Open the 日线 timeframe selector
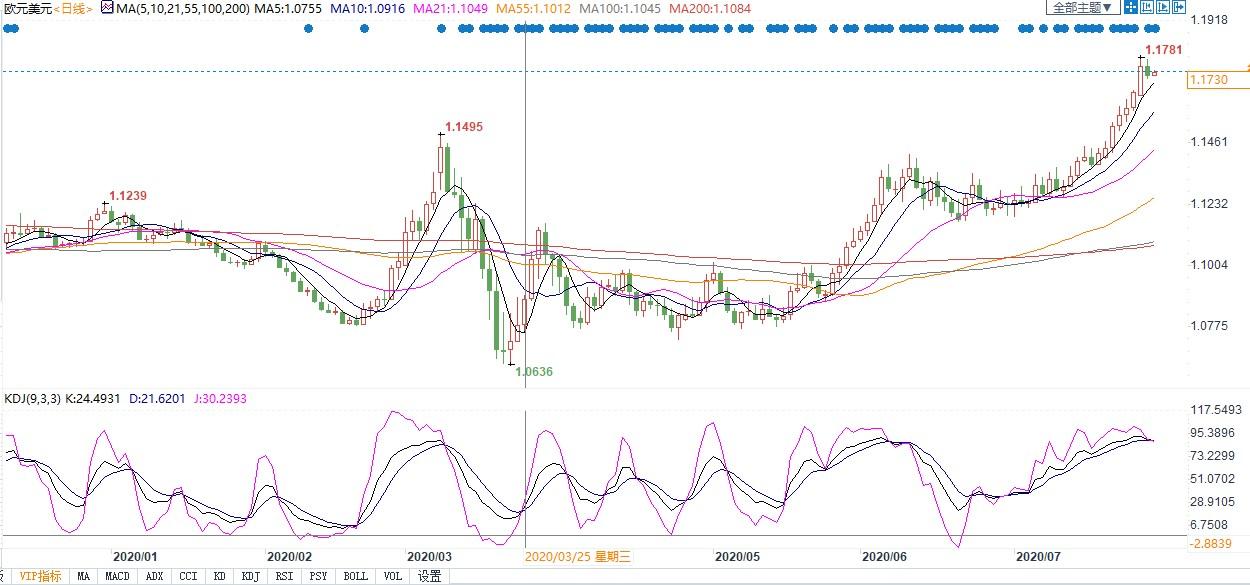The height and width of the screenshot is (585, 1250). tap(73, 8)
